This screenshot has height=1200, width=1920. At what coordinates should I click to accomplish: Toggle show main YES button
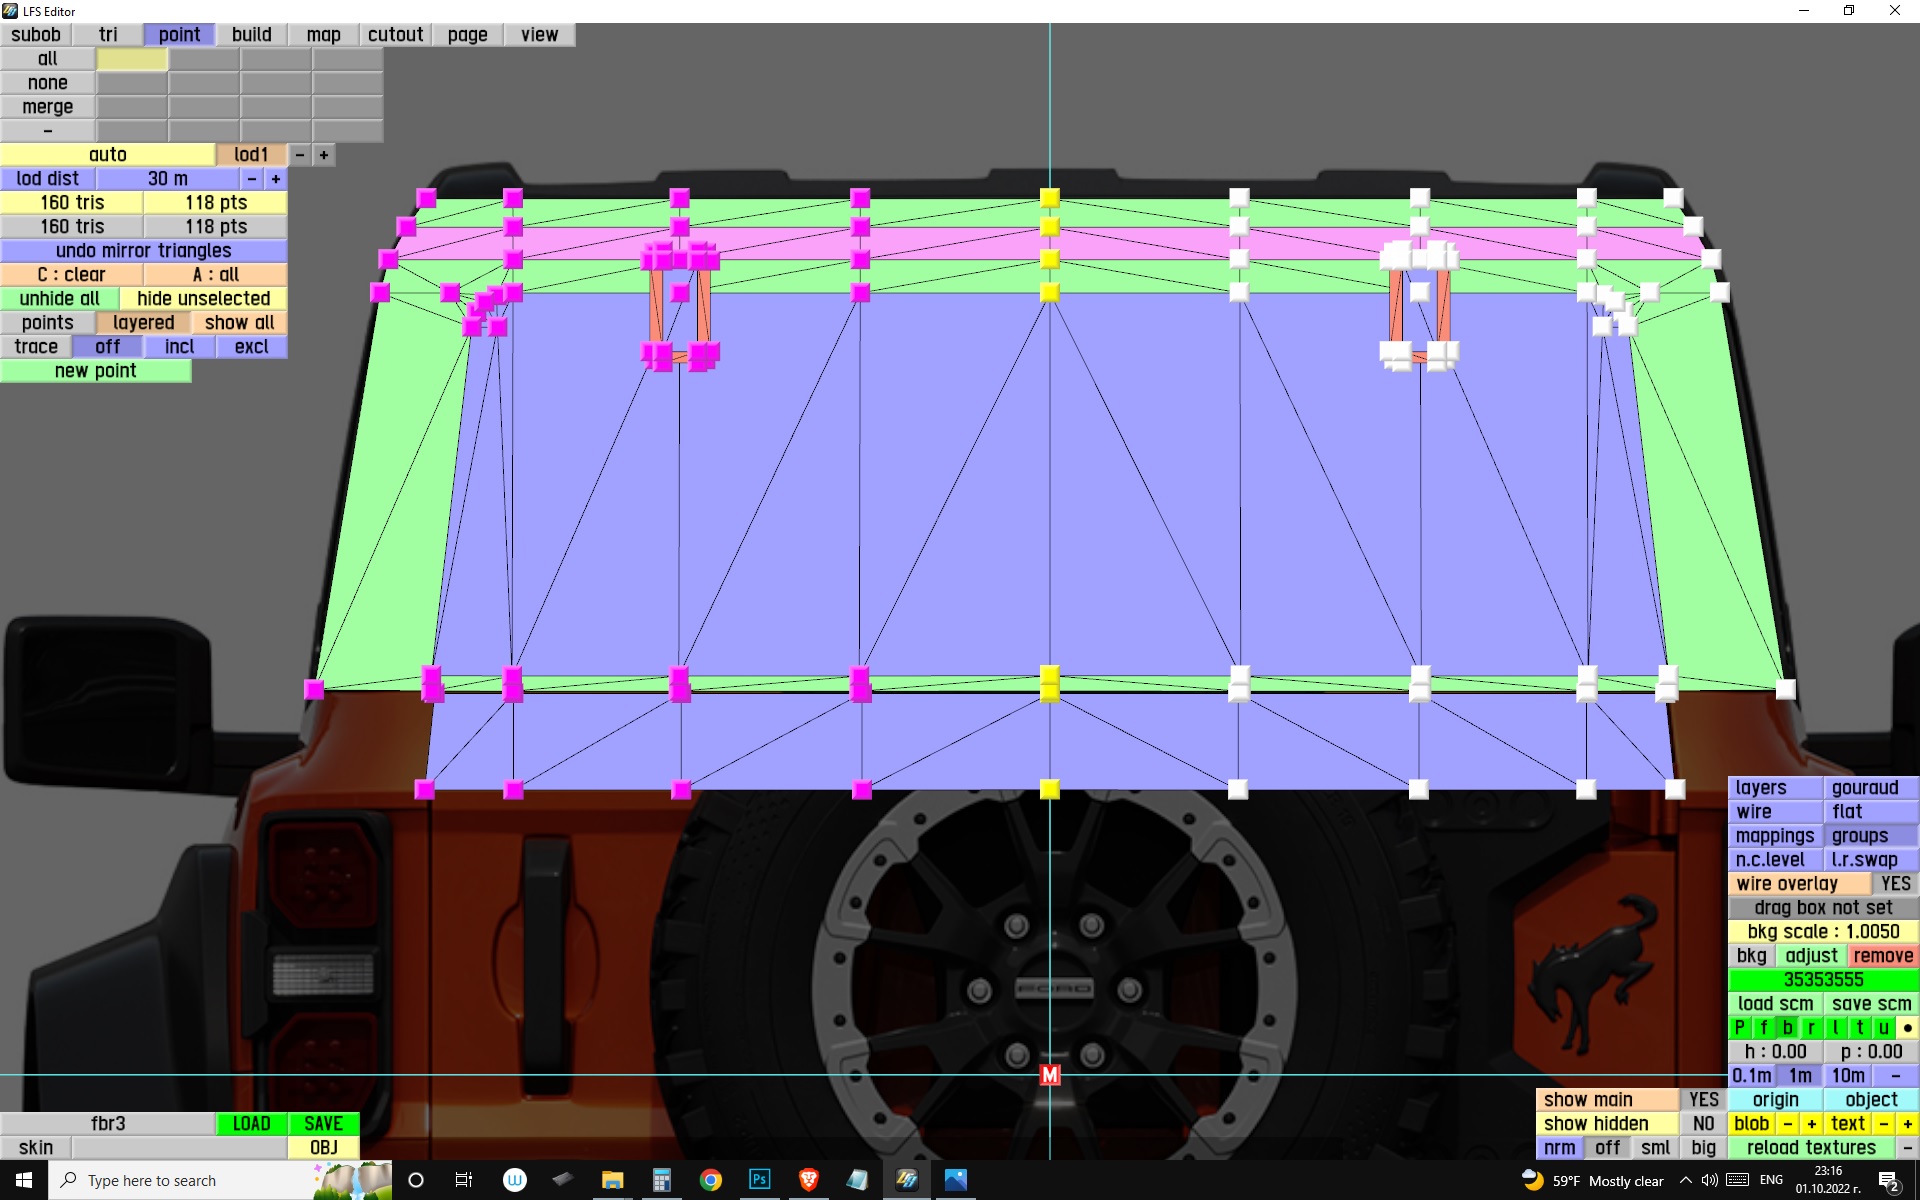click(x=1703, y=1100)
